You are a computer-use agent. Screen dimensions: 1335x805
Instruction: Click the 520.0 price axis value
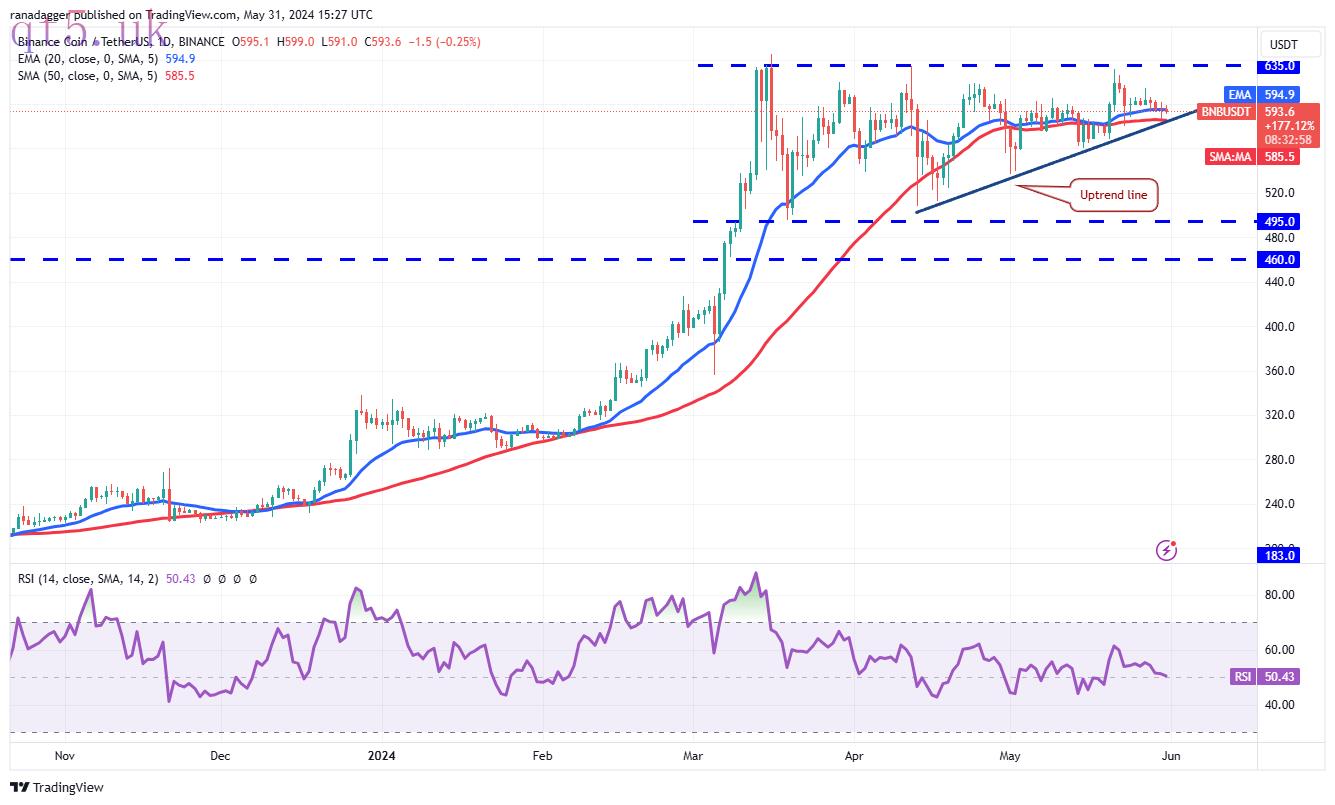tap(1282, 193)
